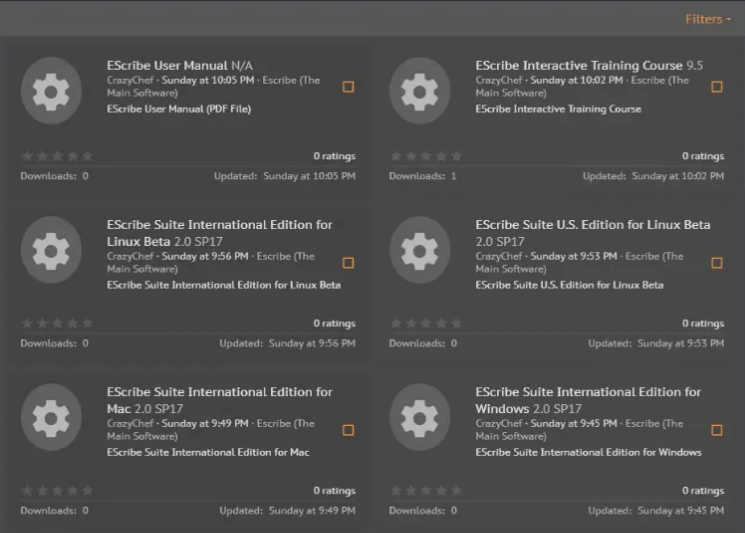
Task: Click gear icon for EScribe Interactive Training Course
Action: click(420, 91)
